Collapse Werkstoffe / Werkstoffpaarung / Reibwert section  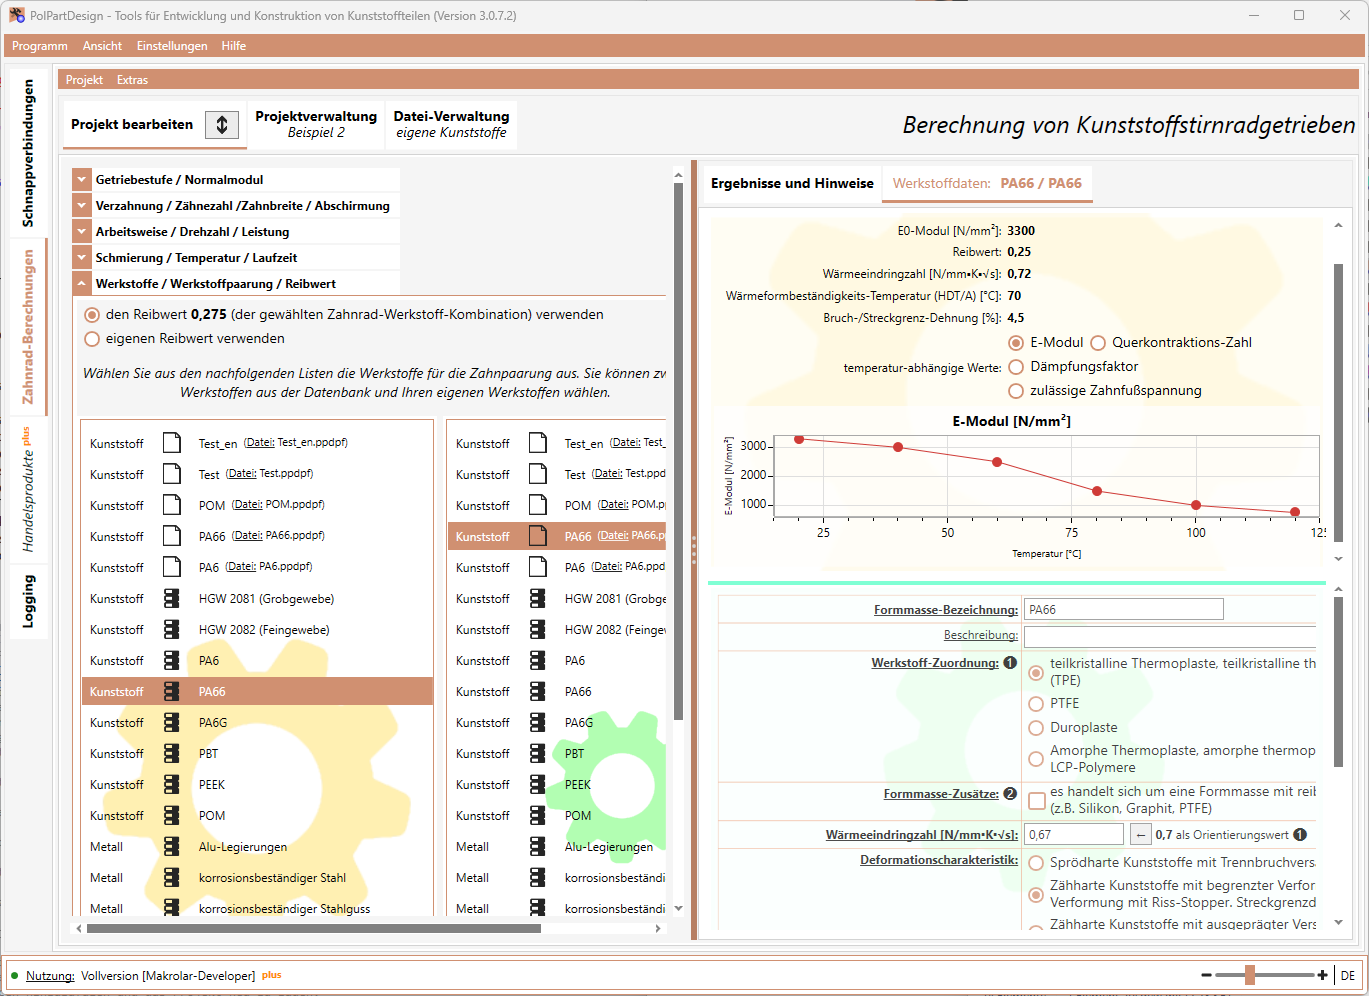pos(81,284)
